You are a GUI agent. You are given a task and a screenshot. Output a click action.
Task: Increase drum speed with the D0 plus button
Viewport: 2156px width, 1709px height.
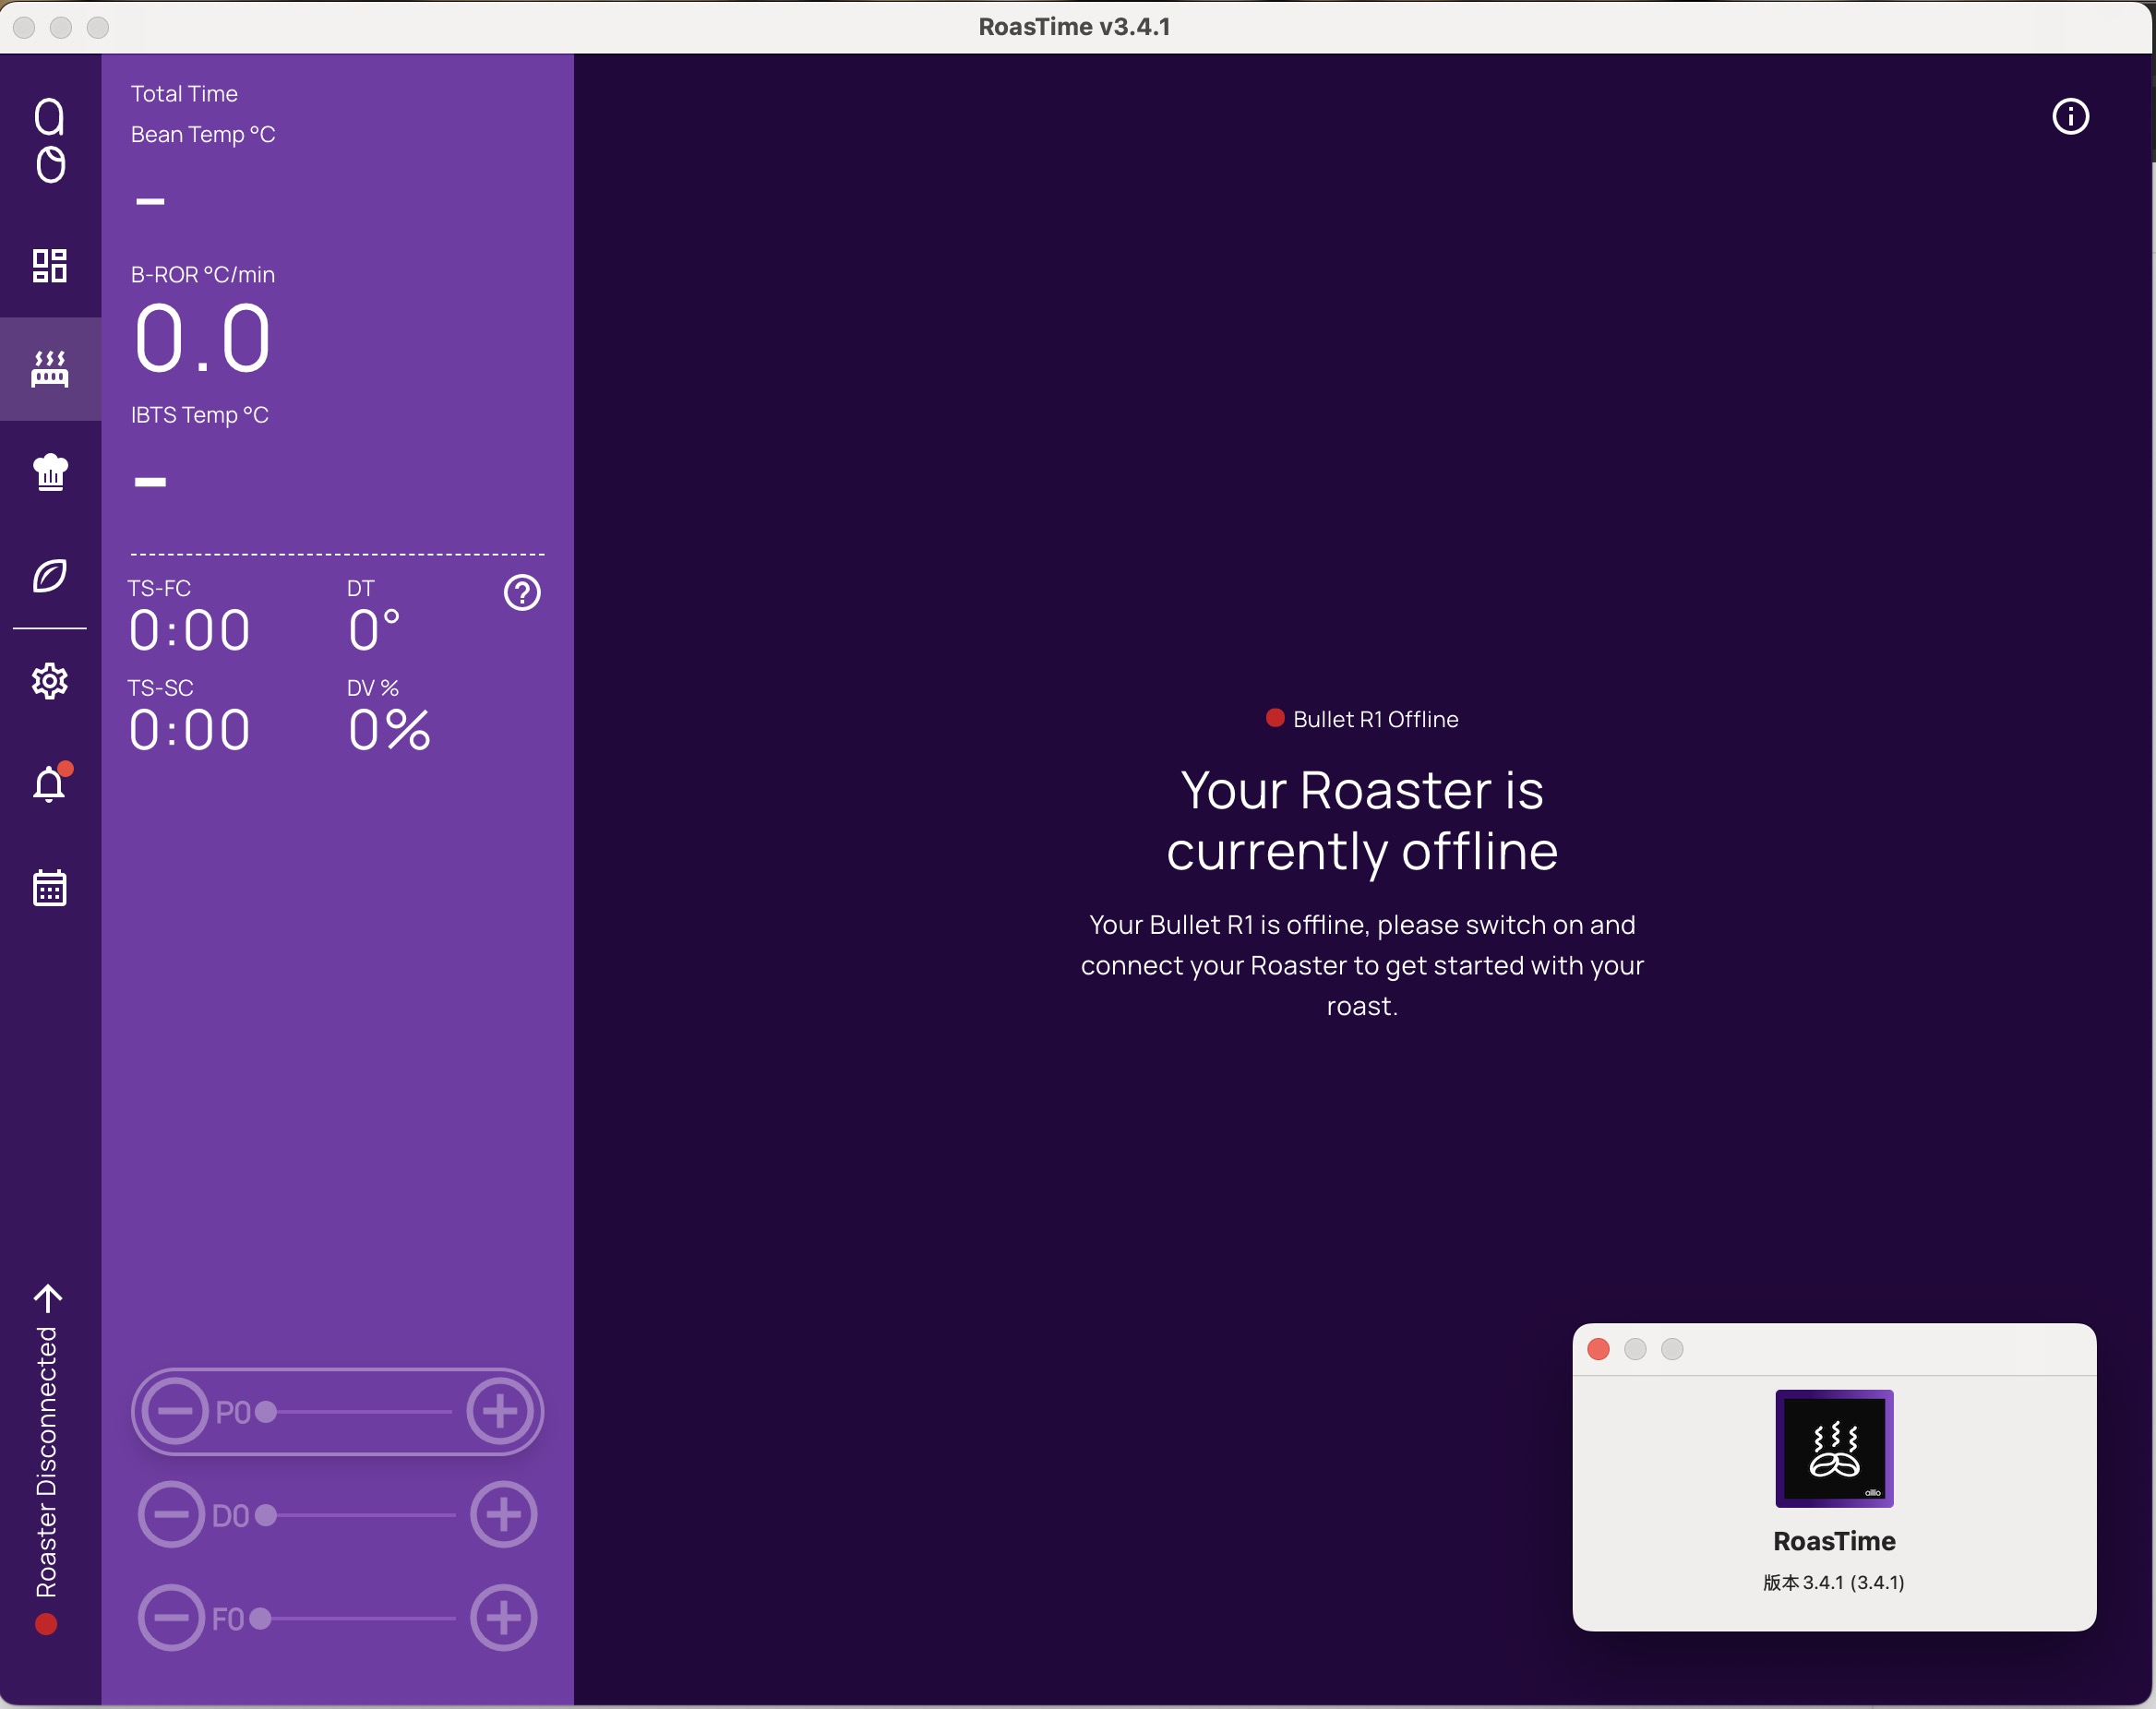(504, 1515)
